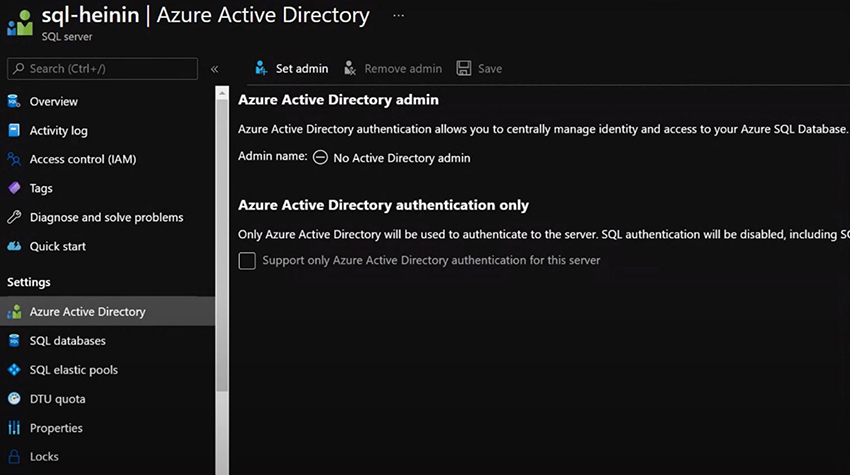Click the SQL elastic pools icon
This screenshot has height=475, width=850.
click(14, 370)
